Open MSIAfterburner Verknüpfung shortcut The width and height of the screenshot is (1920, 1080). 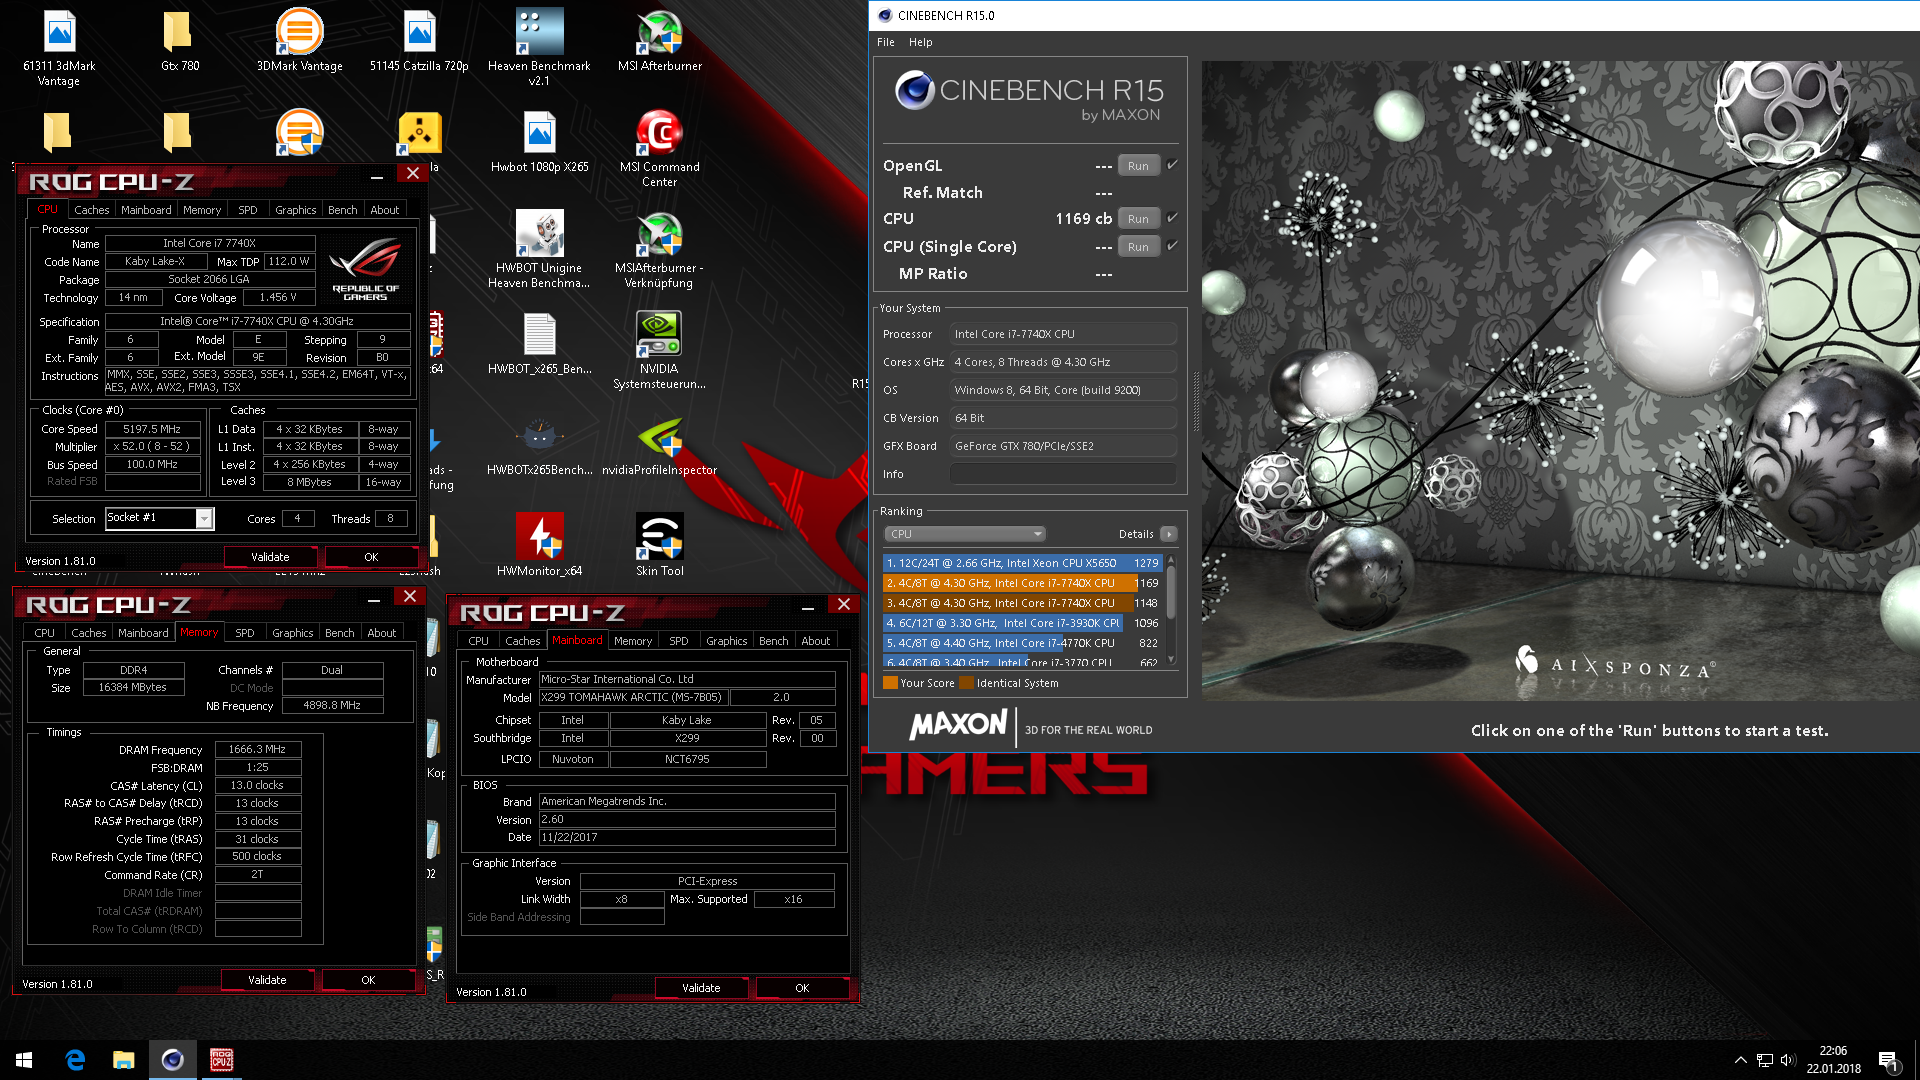(x=659, y=249)
